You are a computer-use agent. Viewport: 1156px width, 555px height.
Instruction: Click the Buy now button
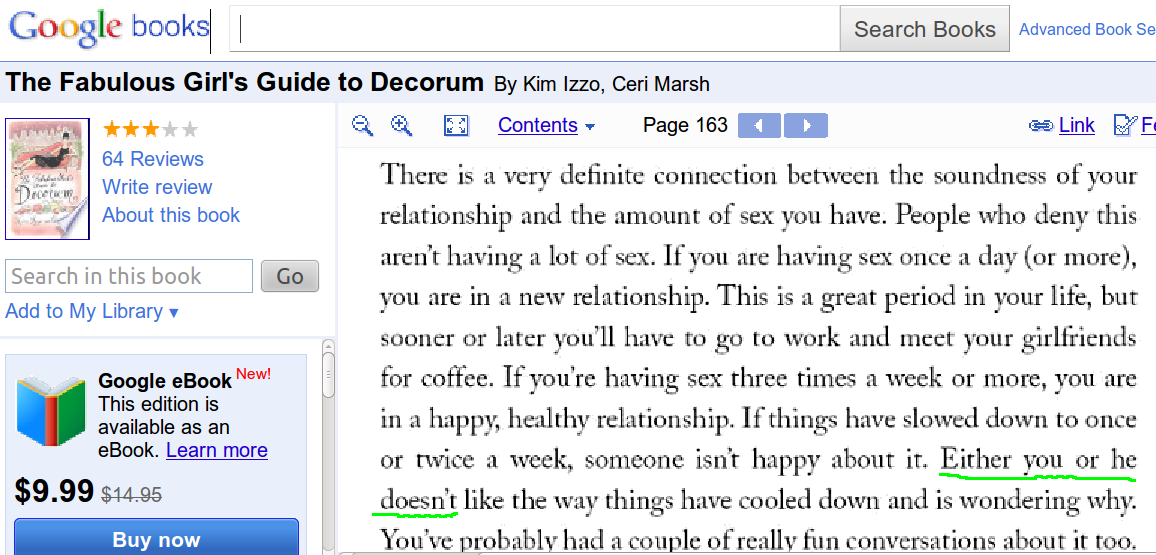point(156,538)
